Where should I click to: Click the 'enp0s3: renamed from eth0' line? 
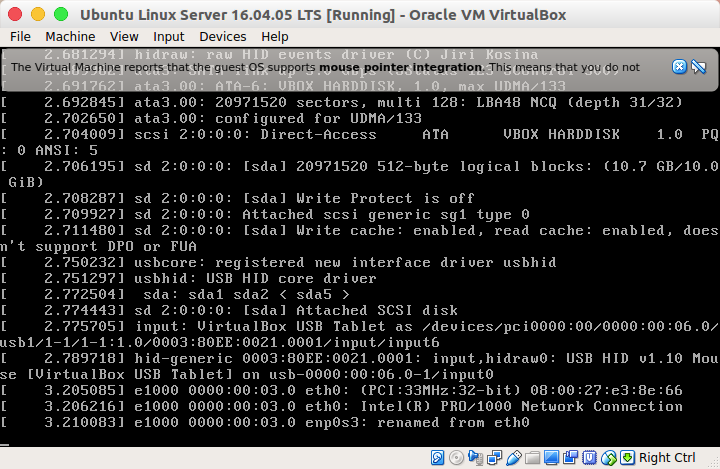pyautogui.click(x=265, y=423)
